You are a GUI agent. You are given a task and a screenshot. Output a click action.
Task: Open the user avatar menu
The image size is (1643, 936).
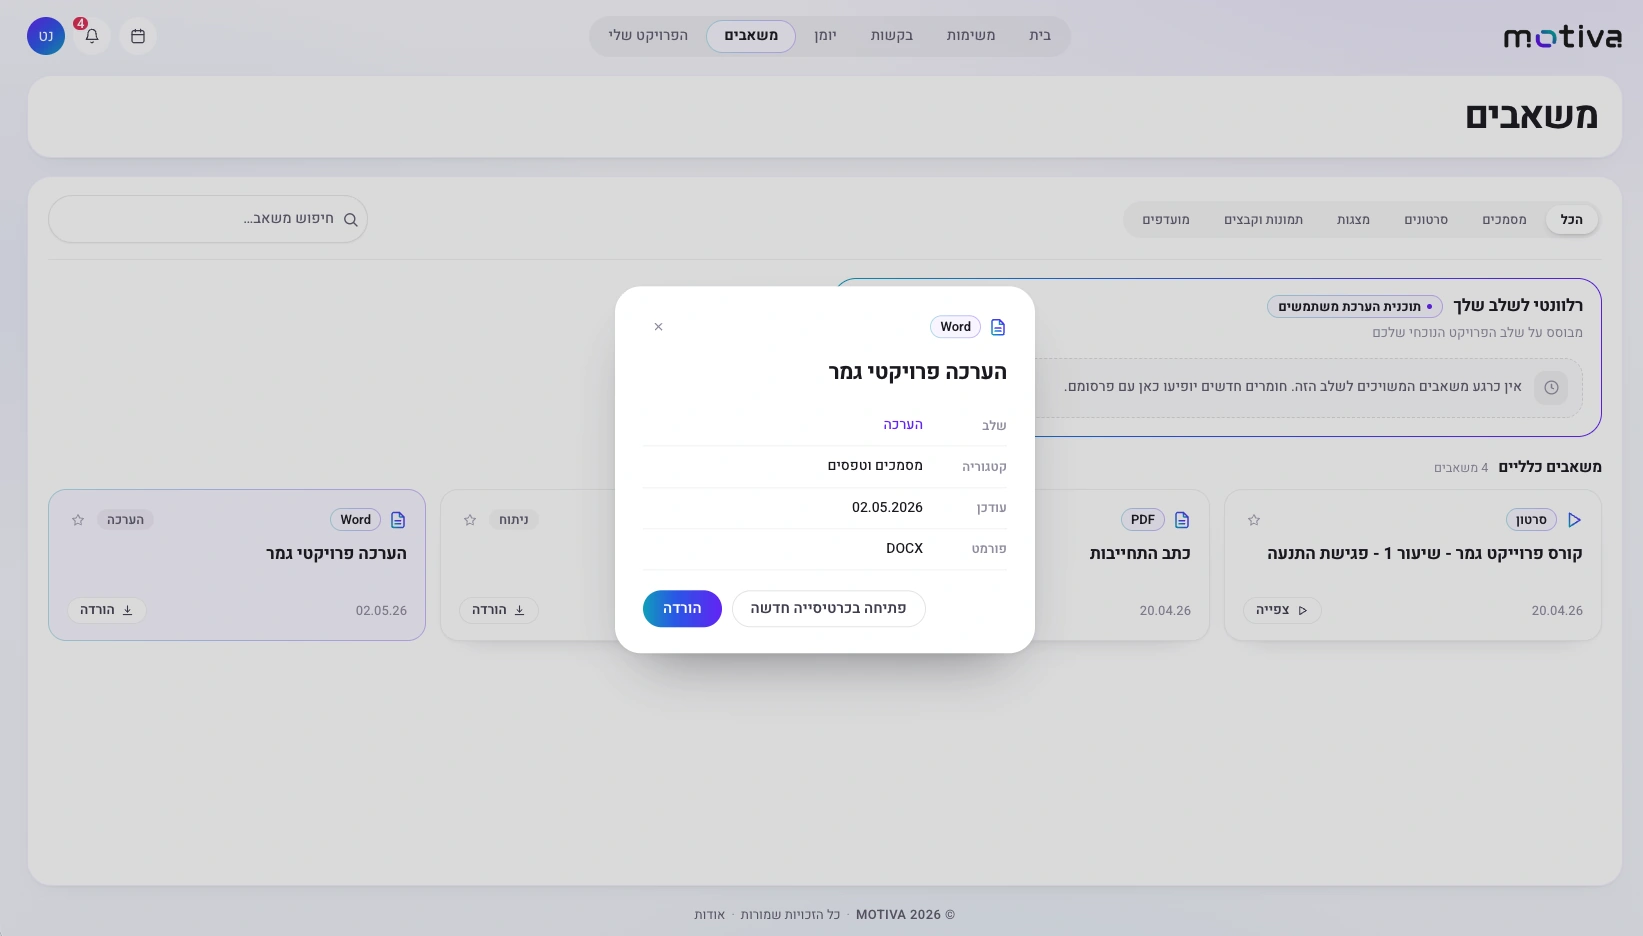46,36
